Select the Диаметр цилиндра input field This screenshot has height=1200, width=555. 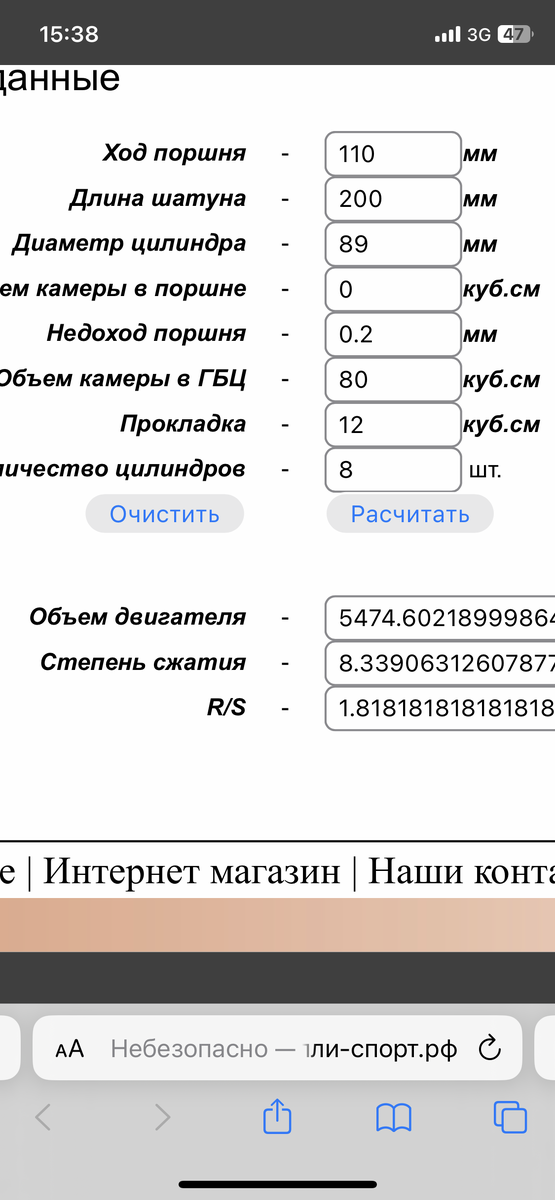pos(393,244)
